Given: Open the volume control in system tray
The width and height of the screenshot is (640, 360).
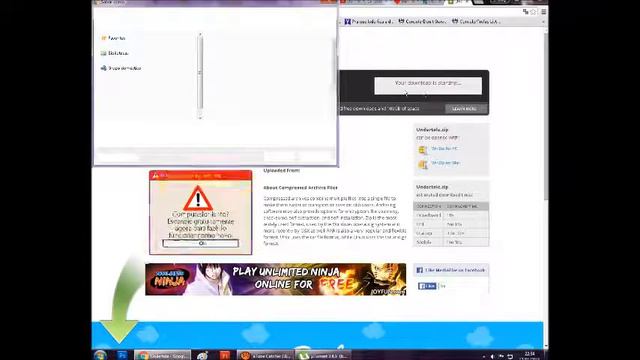Looking at the screenshot, I should [492, 356].
